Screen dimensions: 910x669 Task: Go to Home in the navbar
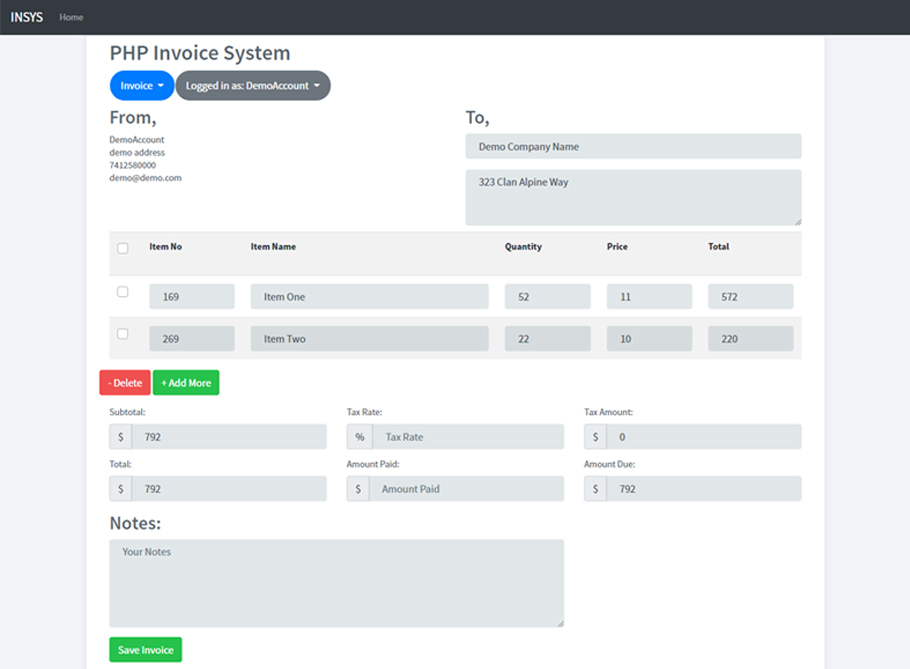pyautogui.click(x=71, y=17)
